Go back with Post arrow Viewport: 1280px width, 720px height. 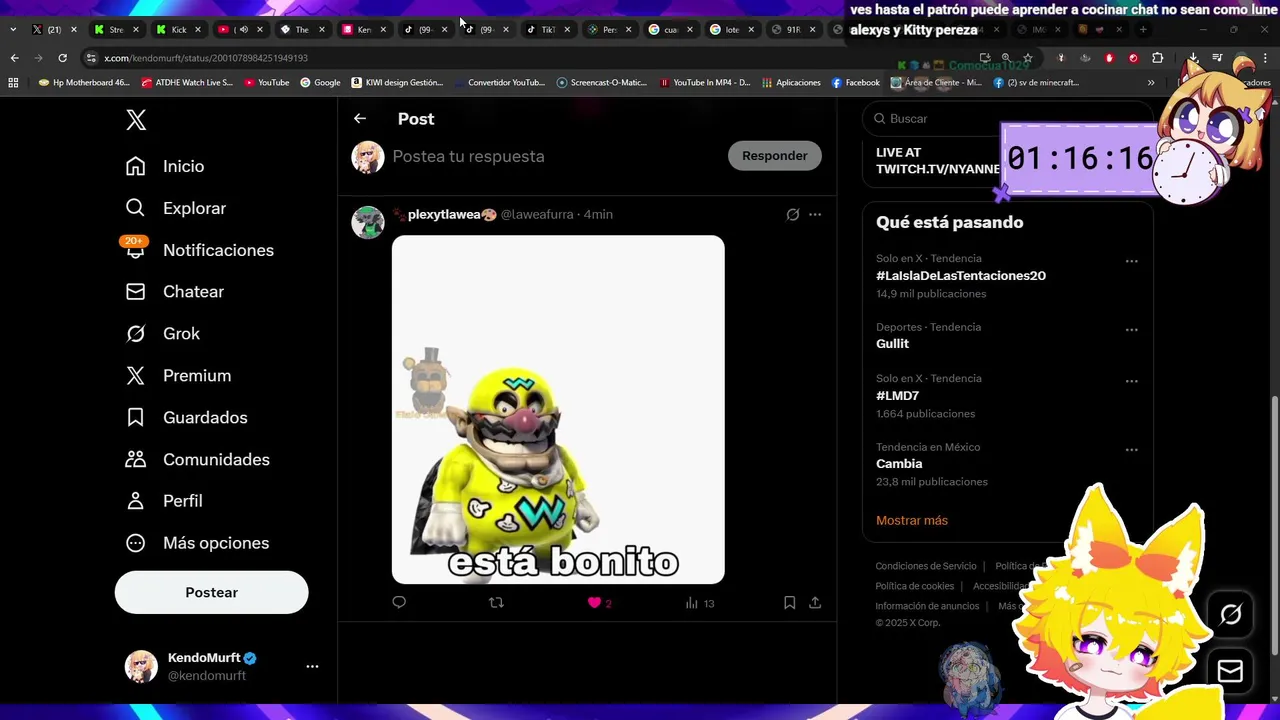[360, 118]
